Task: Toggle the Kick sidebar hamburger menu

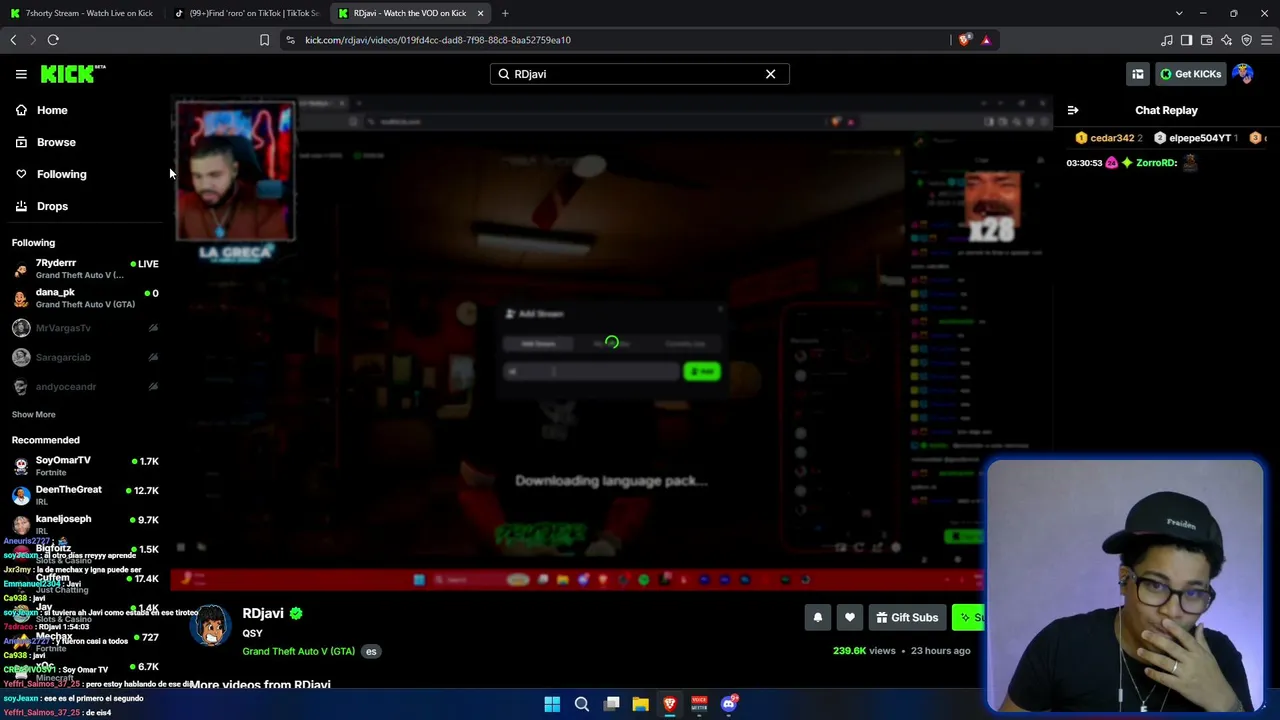Action: click(x=21, y=74)
